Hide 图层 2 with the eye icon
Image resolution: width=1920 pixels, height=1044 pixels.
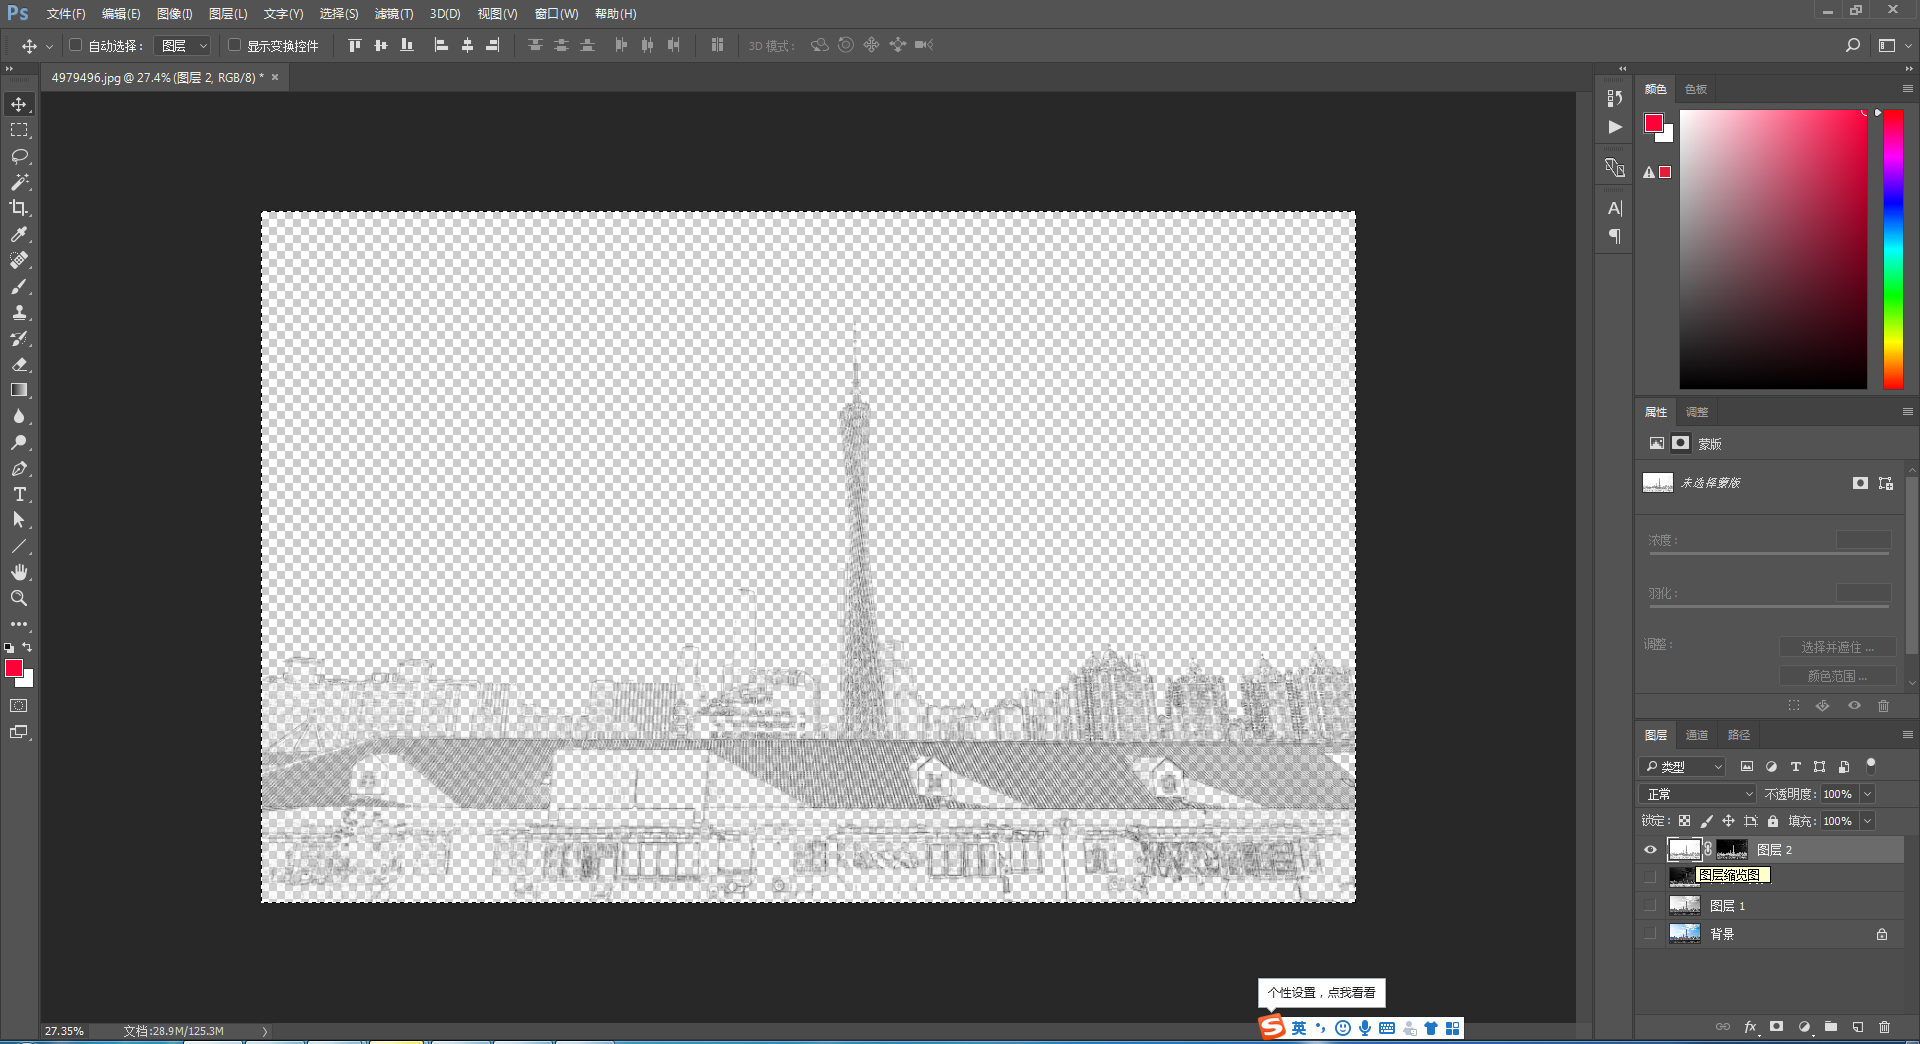tap(1650, 850)
